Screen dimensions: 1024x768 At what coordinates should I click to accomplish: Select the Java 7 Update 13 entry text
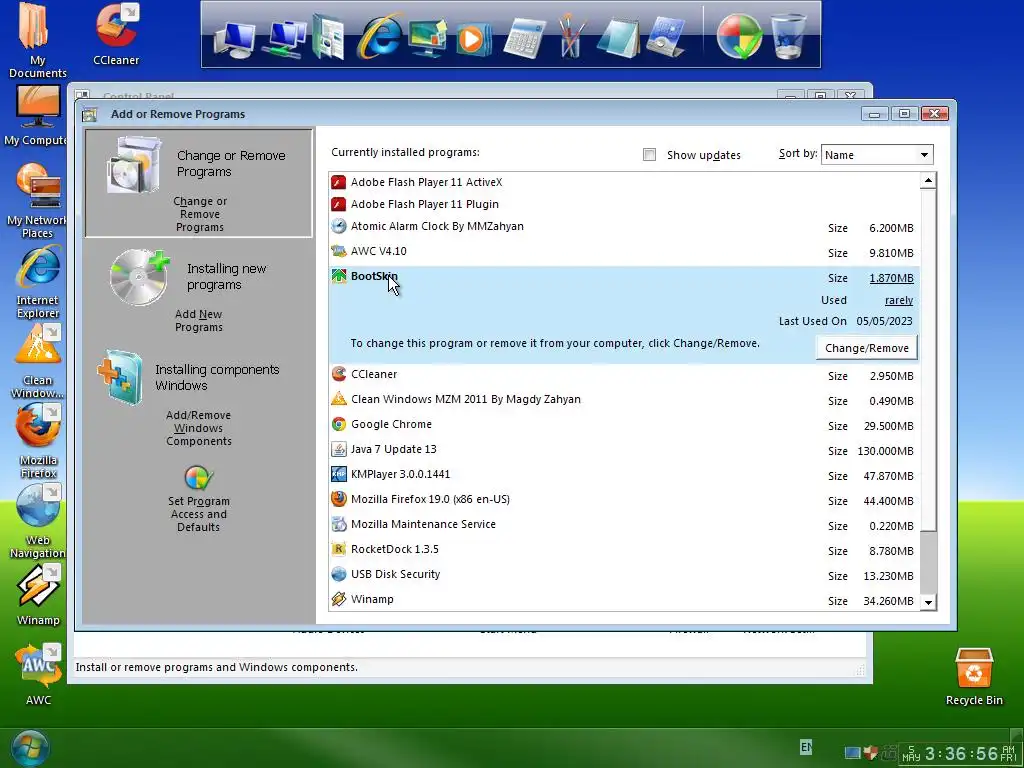[x=394, y=449]
